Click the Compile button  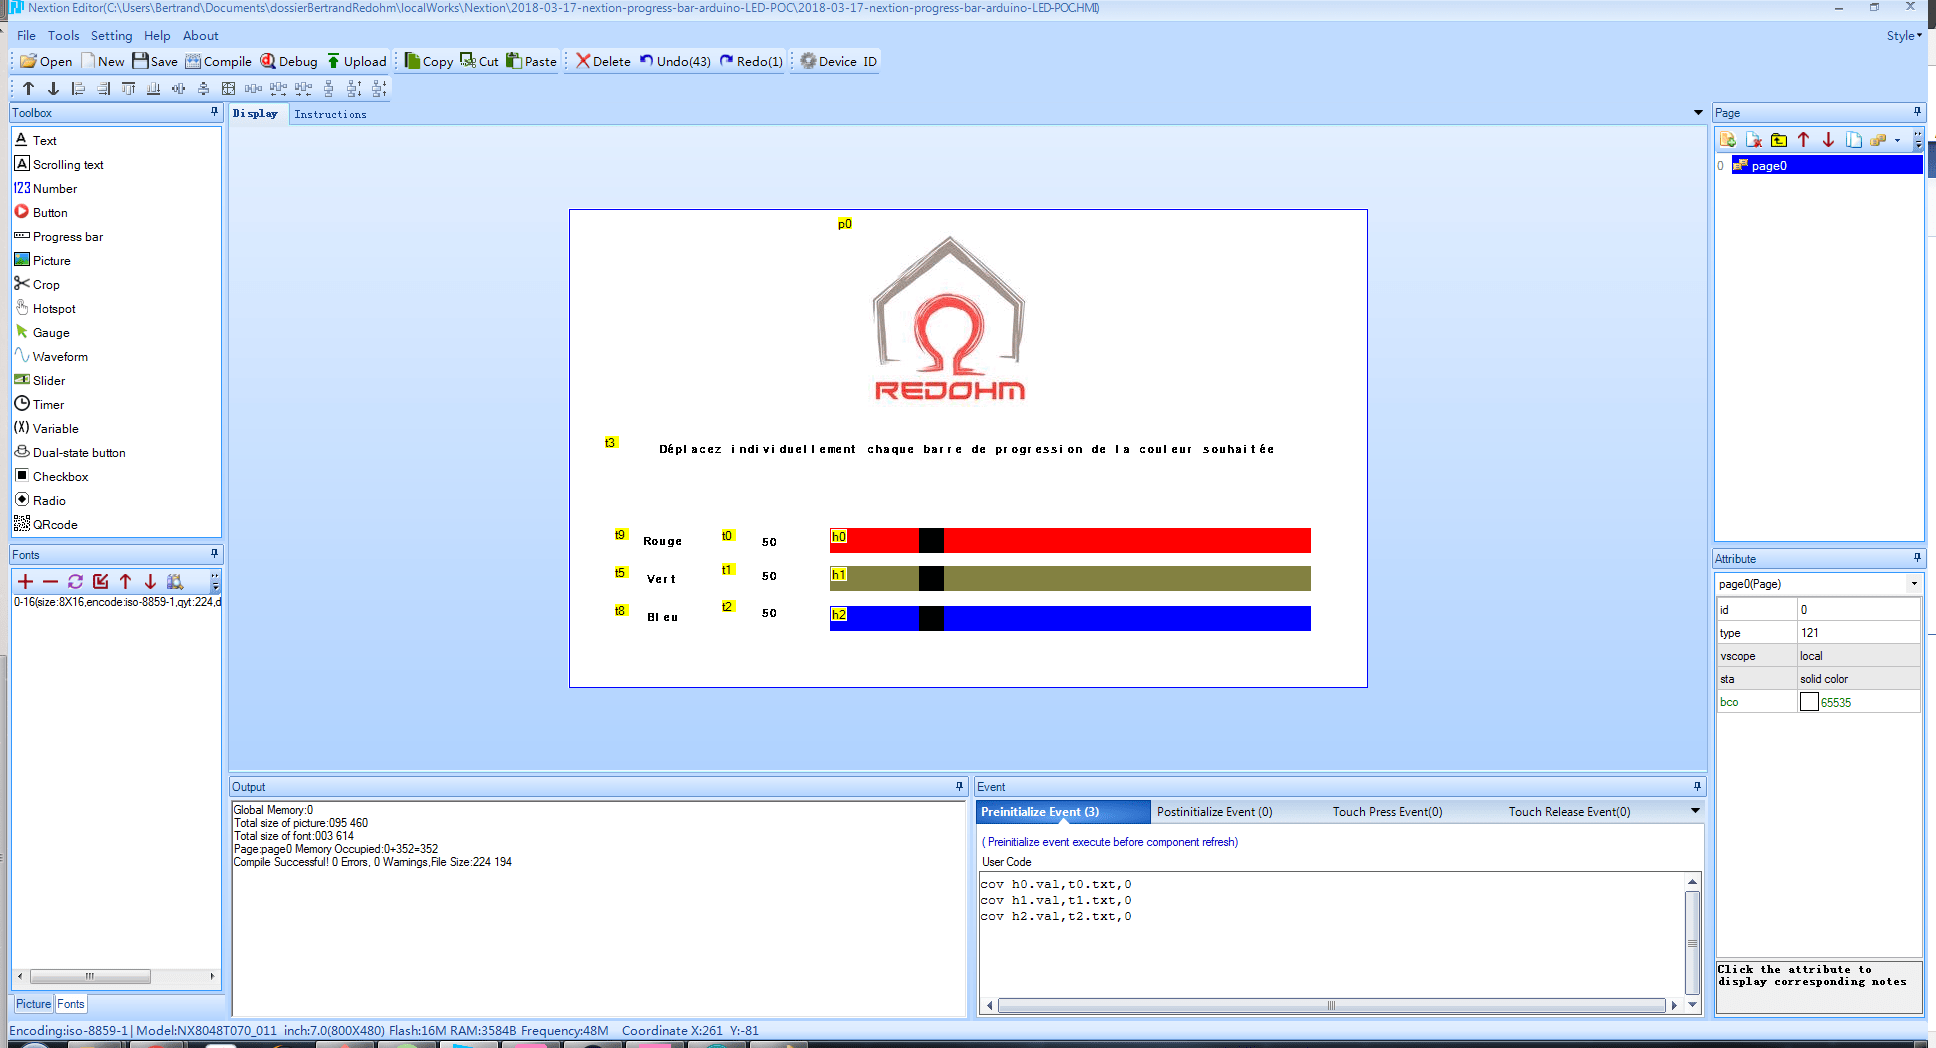tap(218, 61)
